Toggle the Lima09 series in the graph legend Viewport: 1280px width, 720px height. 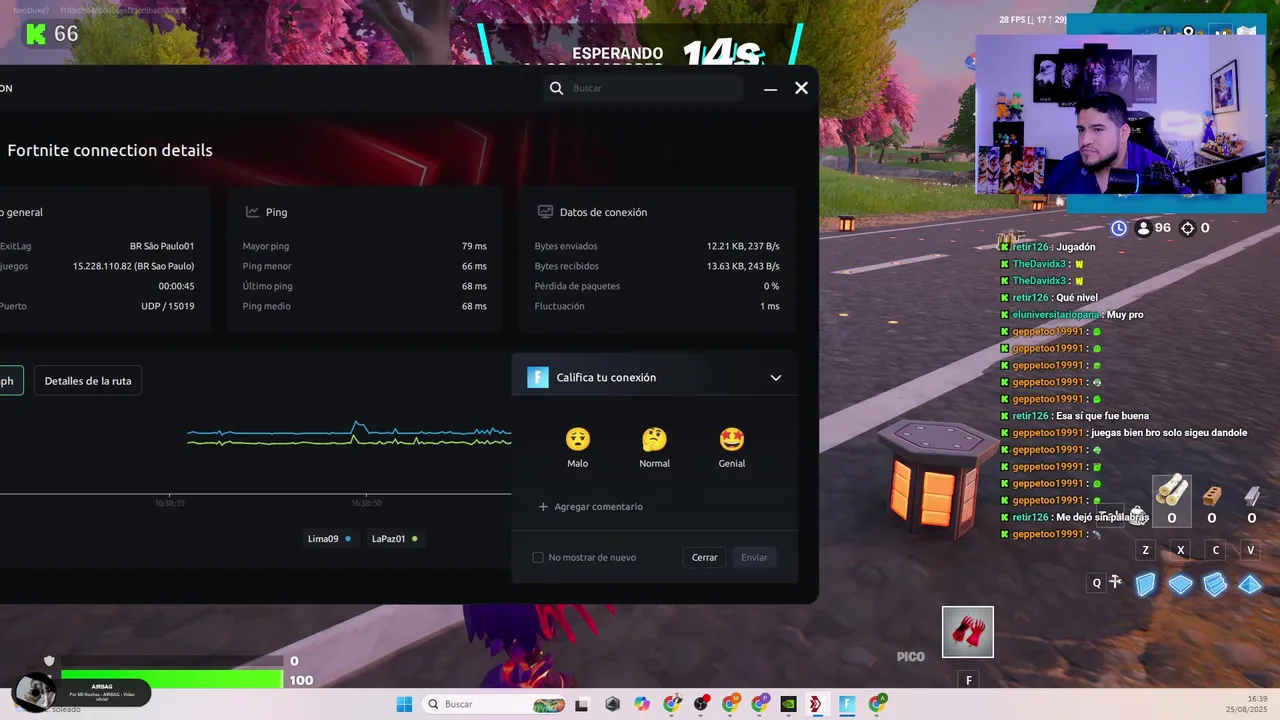click(x=329, y=539)
